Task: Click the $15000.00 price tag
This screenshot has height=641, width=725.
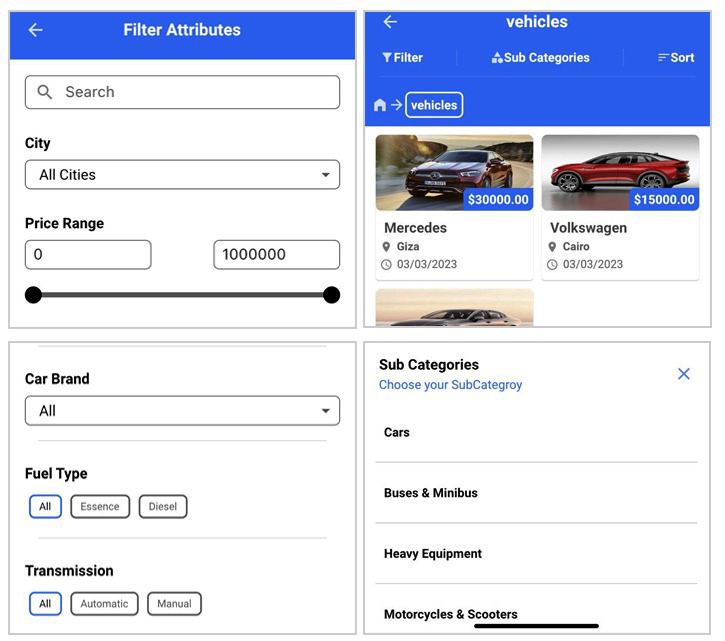Action: 664,199
